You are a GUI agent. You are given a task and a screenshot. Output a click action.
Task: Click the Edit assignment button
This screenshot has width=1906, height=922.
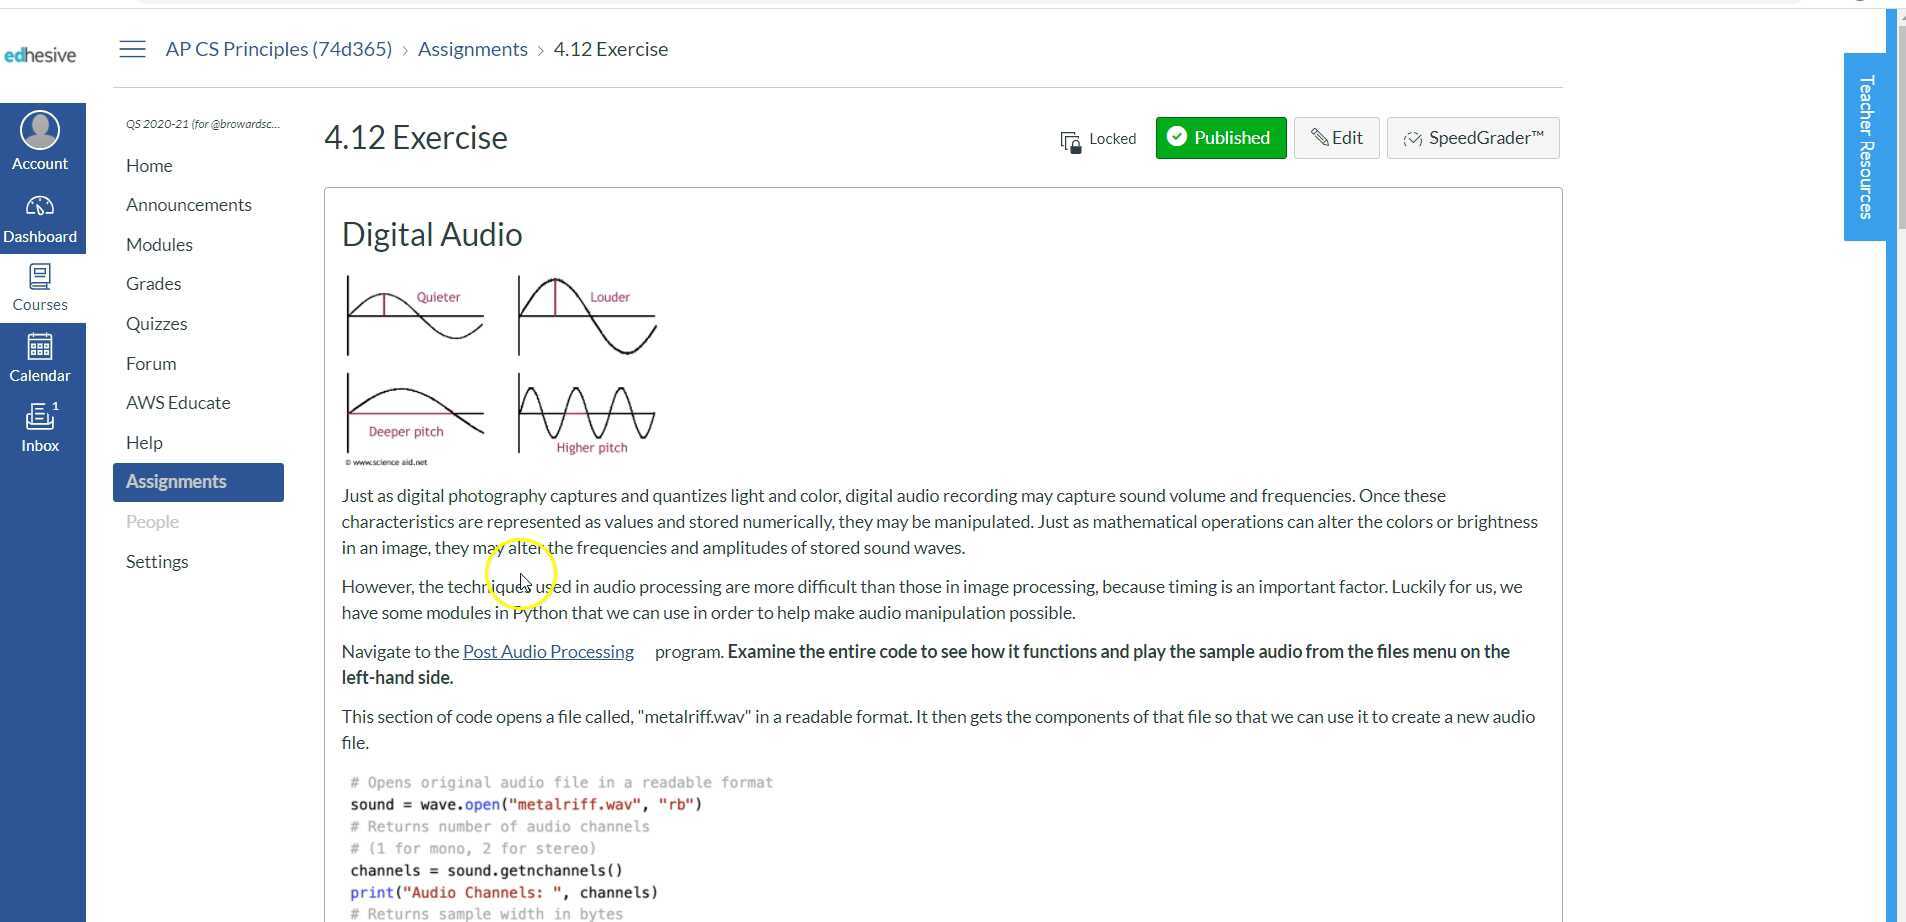1336,138
